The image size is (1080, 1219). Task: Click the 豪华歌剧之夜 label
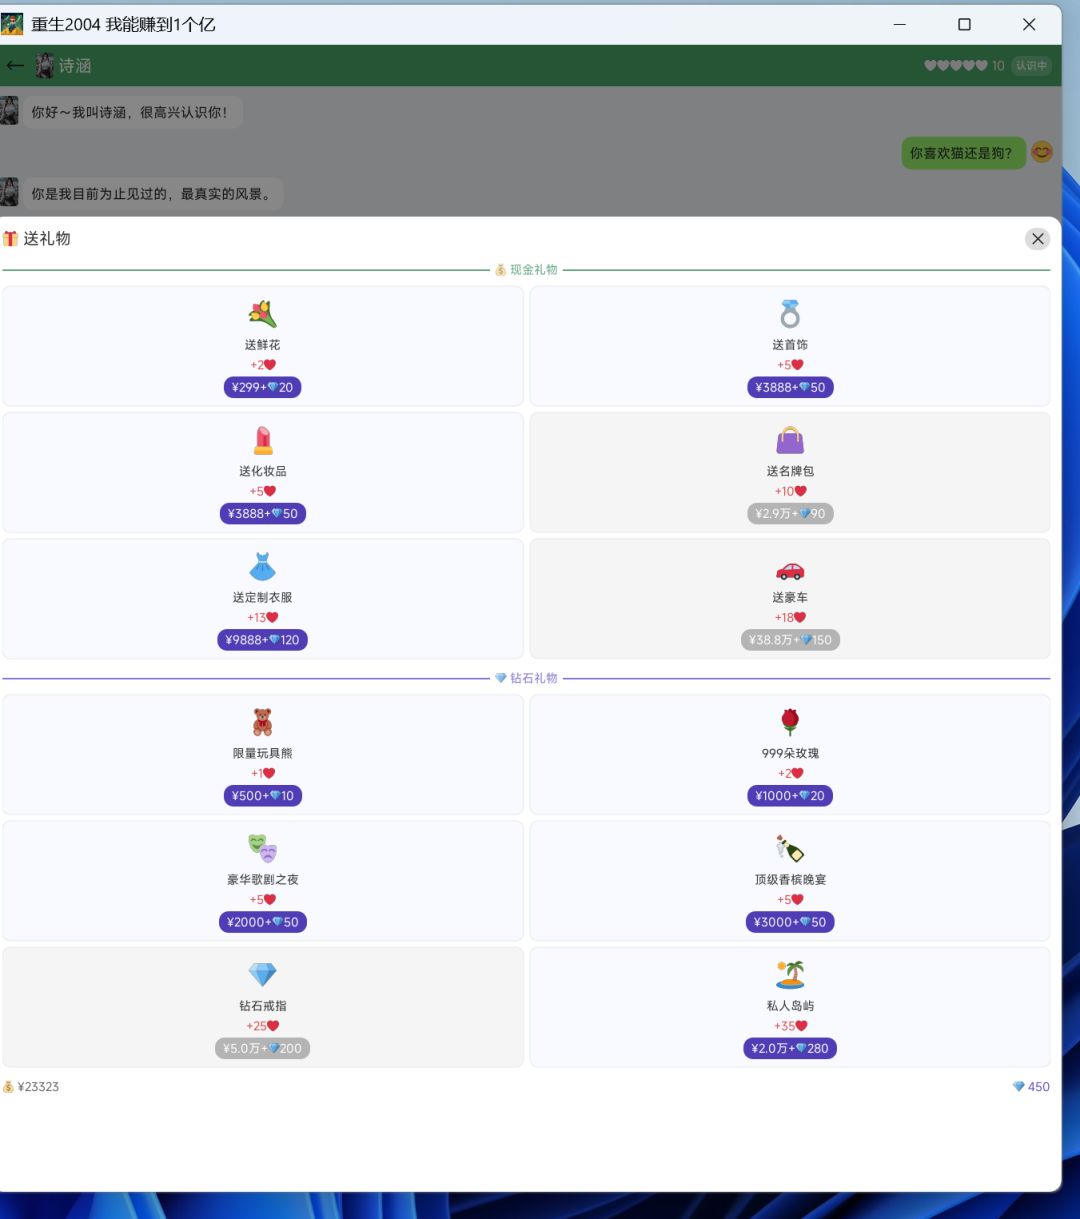pyautogui.click(x=262, y=879)
